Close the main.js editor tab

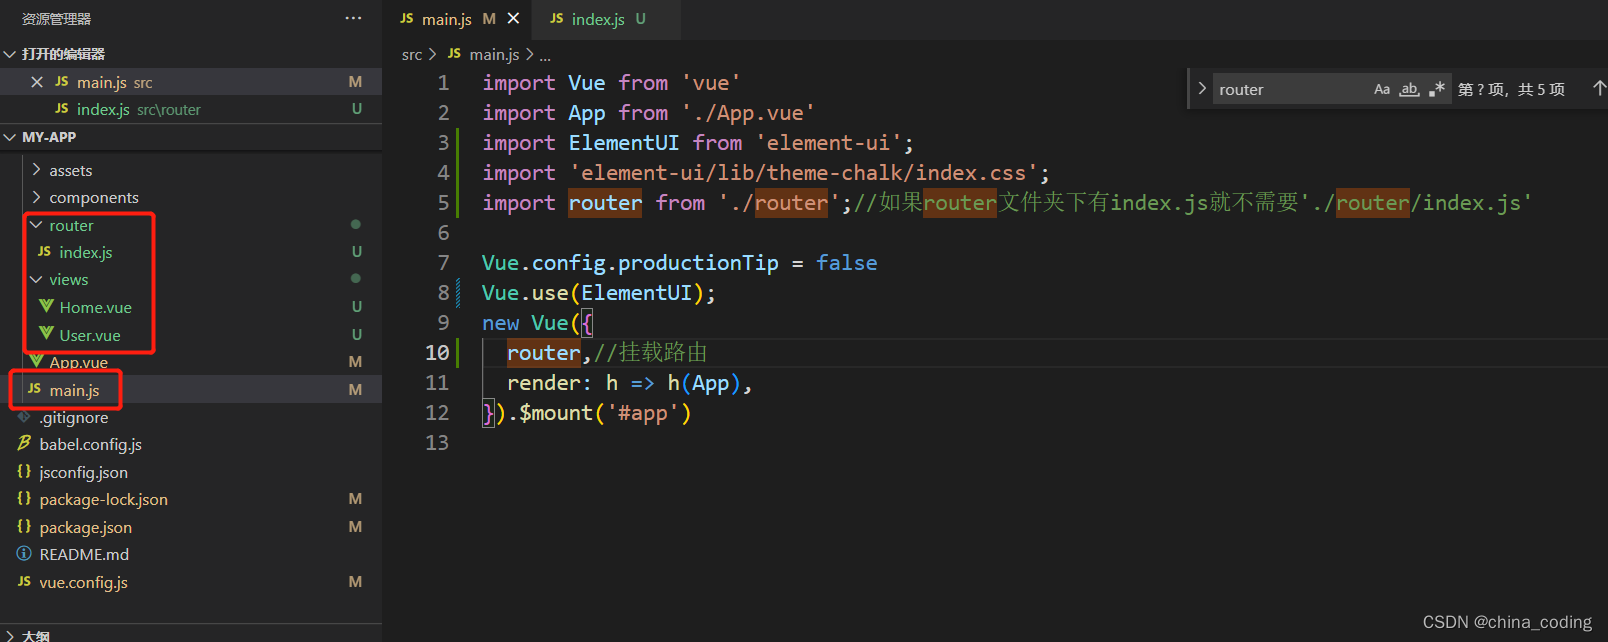point(513,18)
